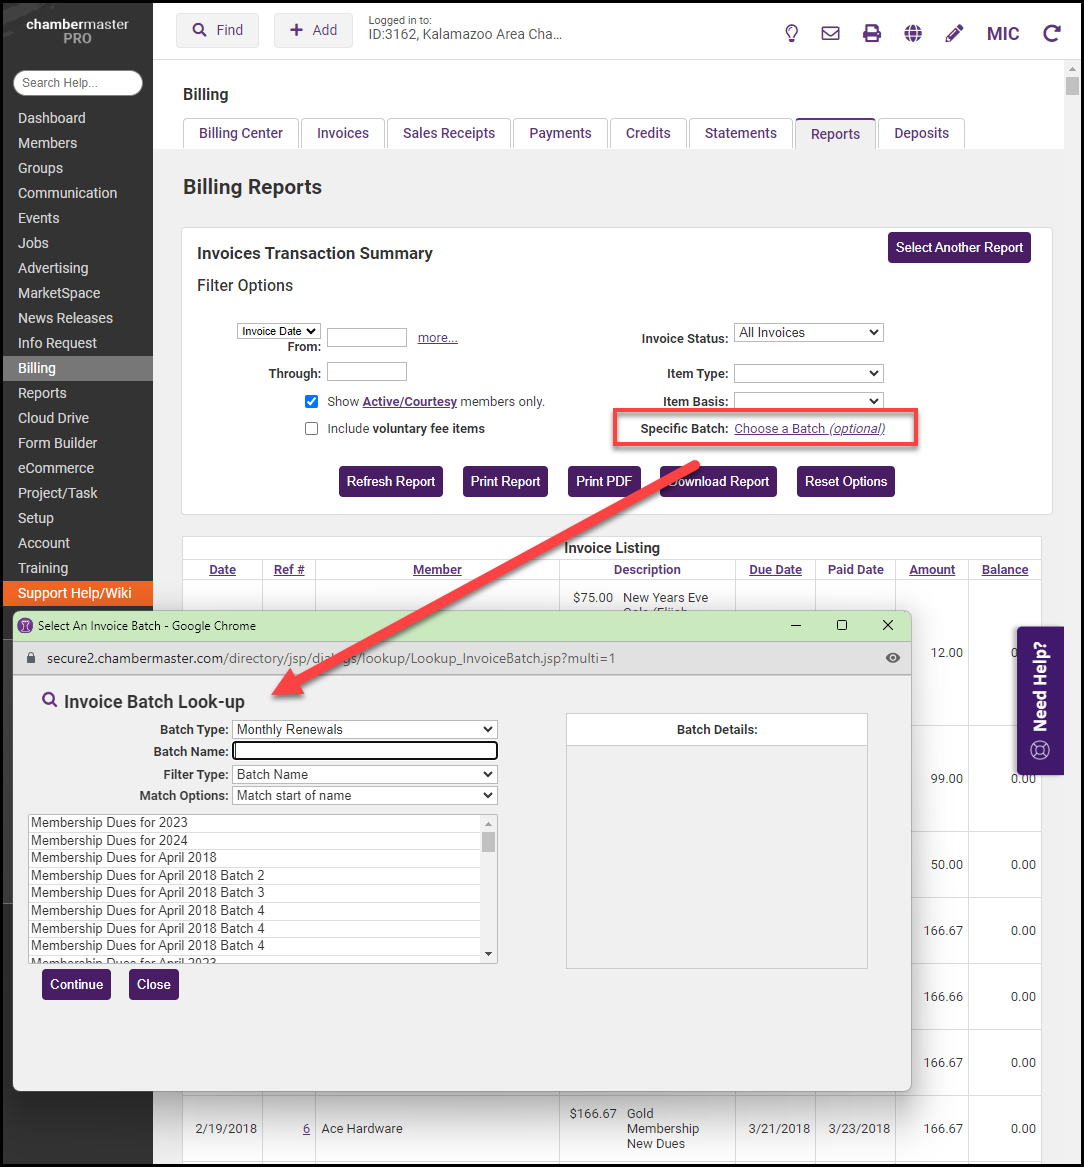Uncheck Show Active/Courtesy members only

(x=311, y=401)
